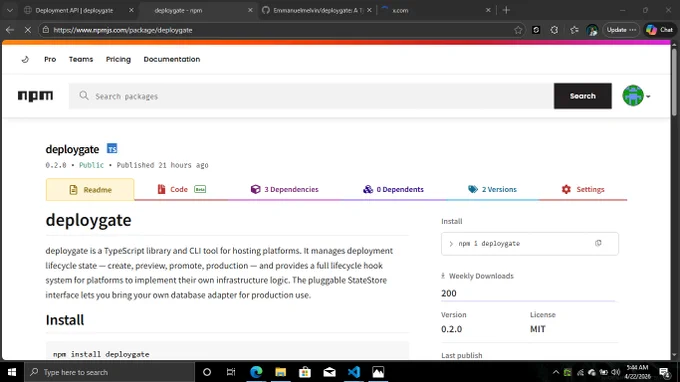Click the black Search button
This screenshot has width=680, height=382.
coord(582,96)
